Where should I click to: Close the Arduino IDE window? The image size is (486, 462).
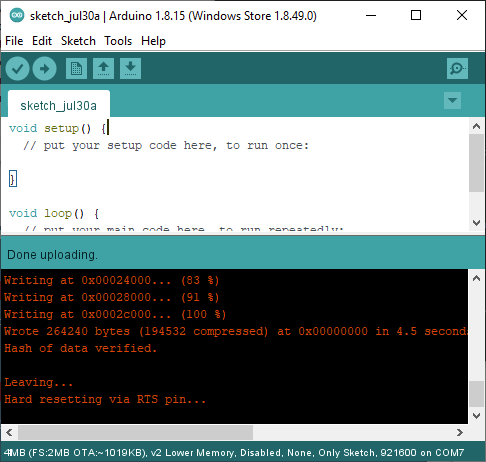coord(462,15)
